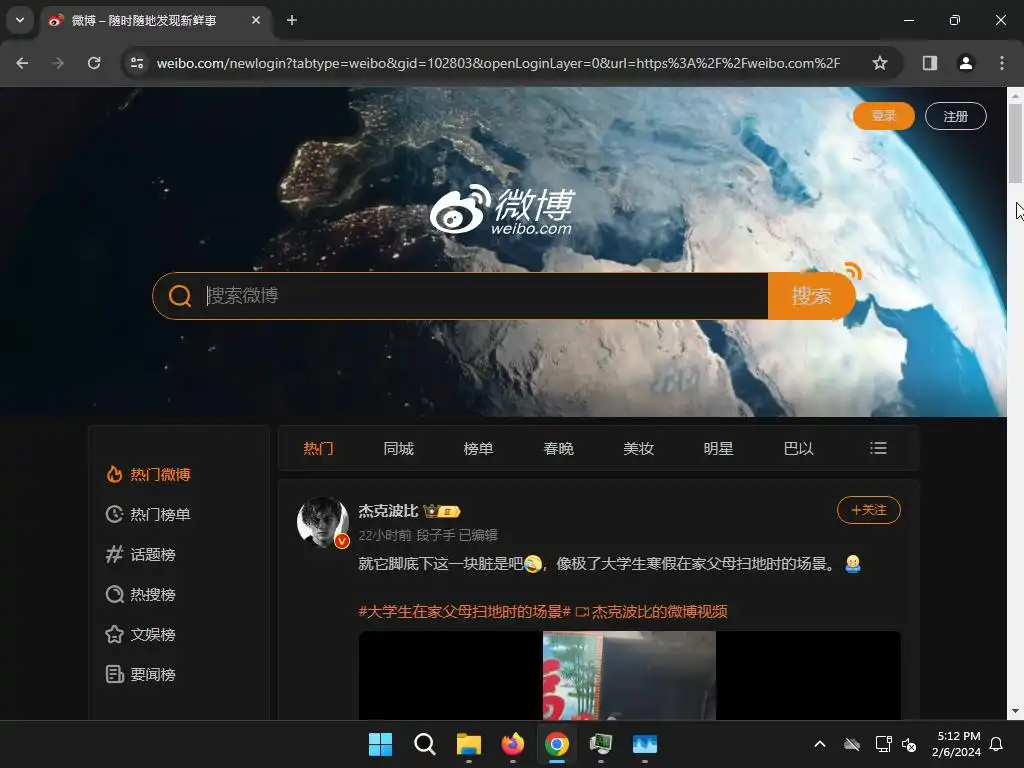
Task: Open 杰克波比 username link
Action: click(x=388, y=511)
